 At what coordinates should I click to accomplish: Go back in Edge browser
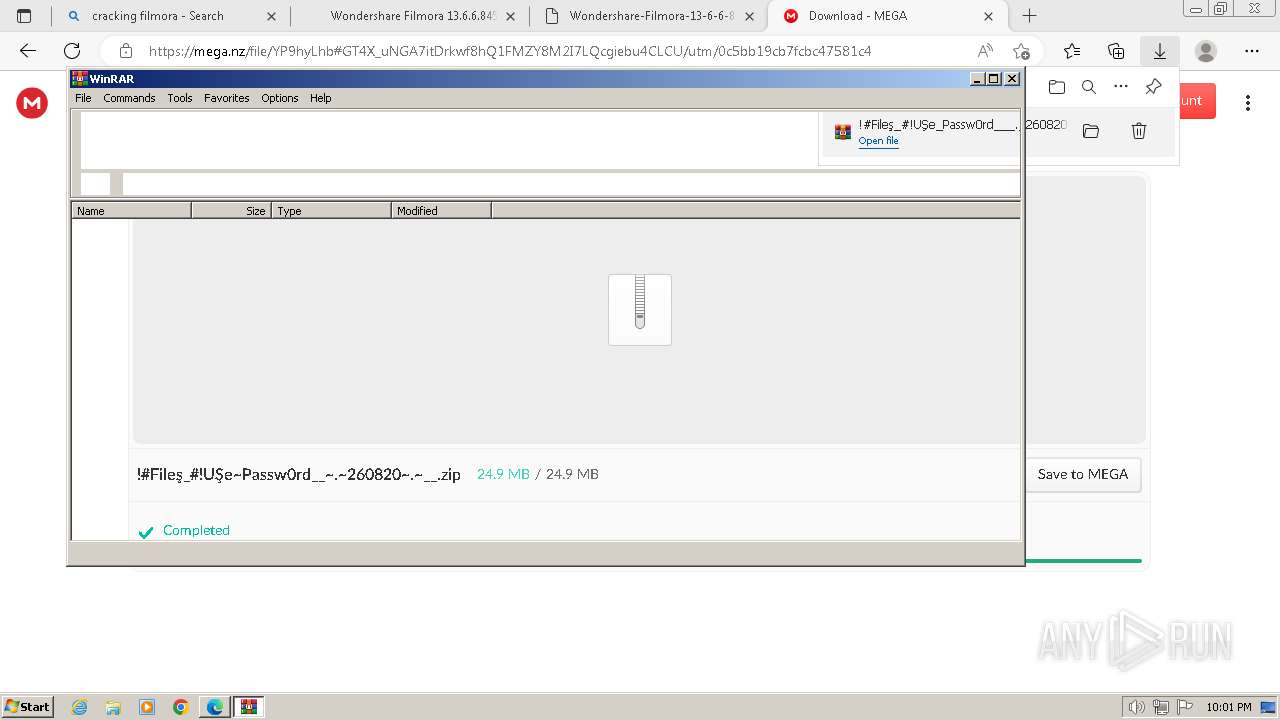[28, 51]
